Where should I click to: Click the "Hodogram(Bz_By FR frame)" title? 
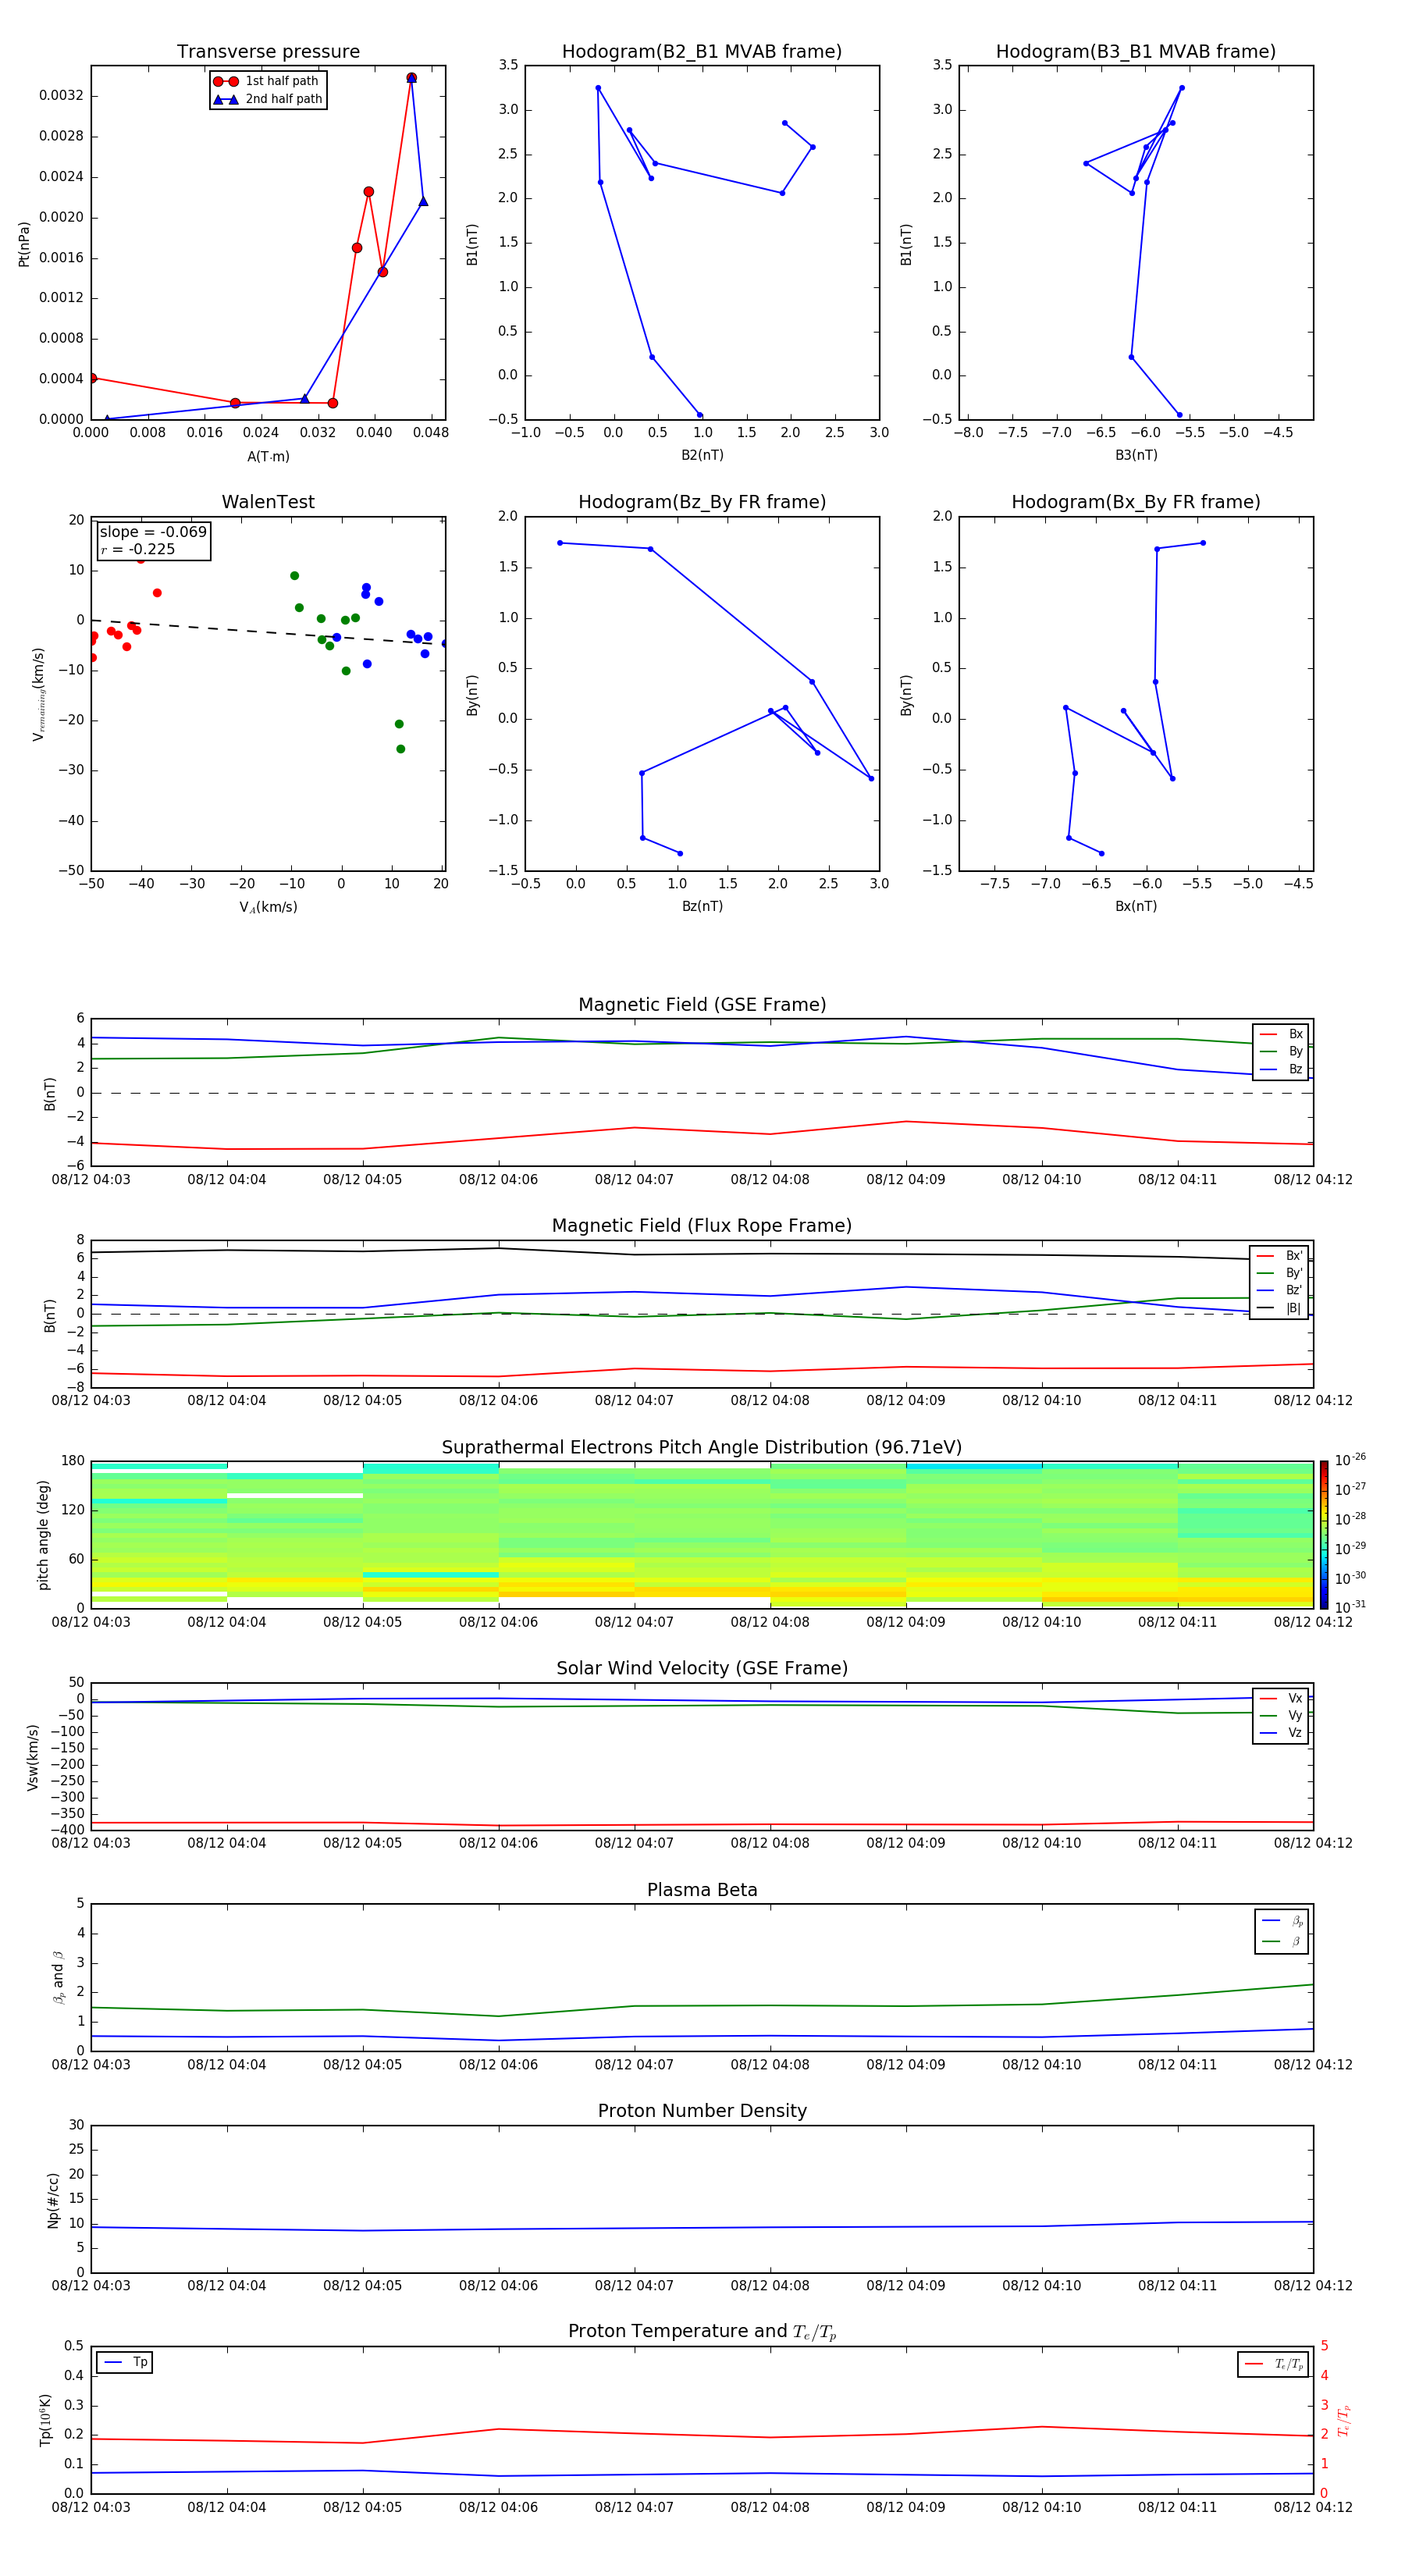tap(702, 502)
